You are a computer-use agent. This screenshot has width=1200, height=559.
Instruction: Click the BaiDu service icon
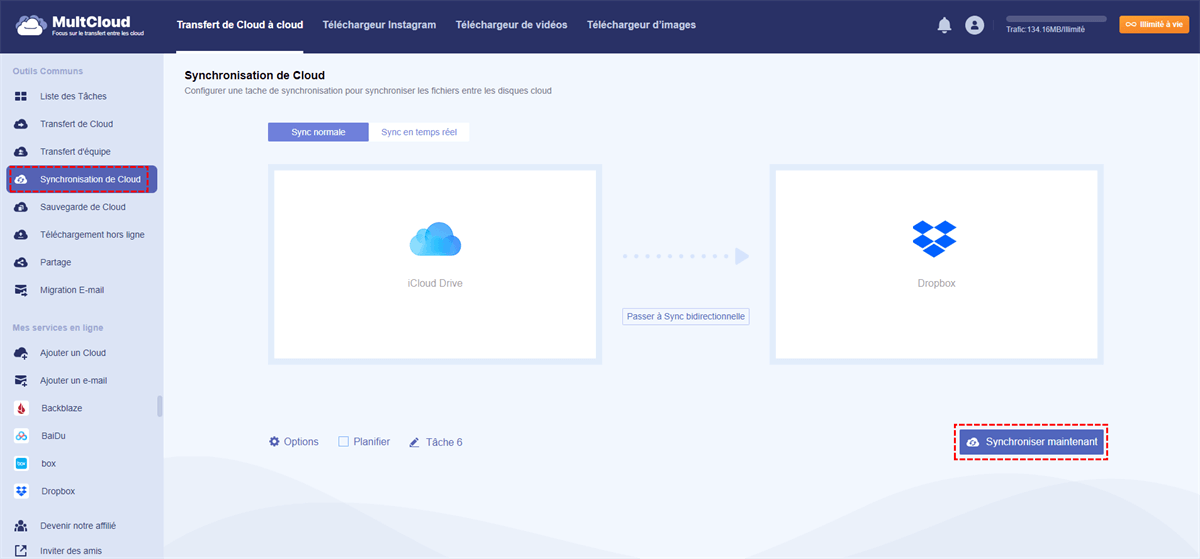21,436
